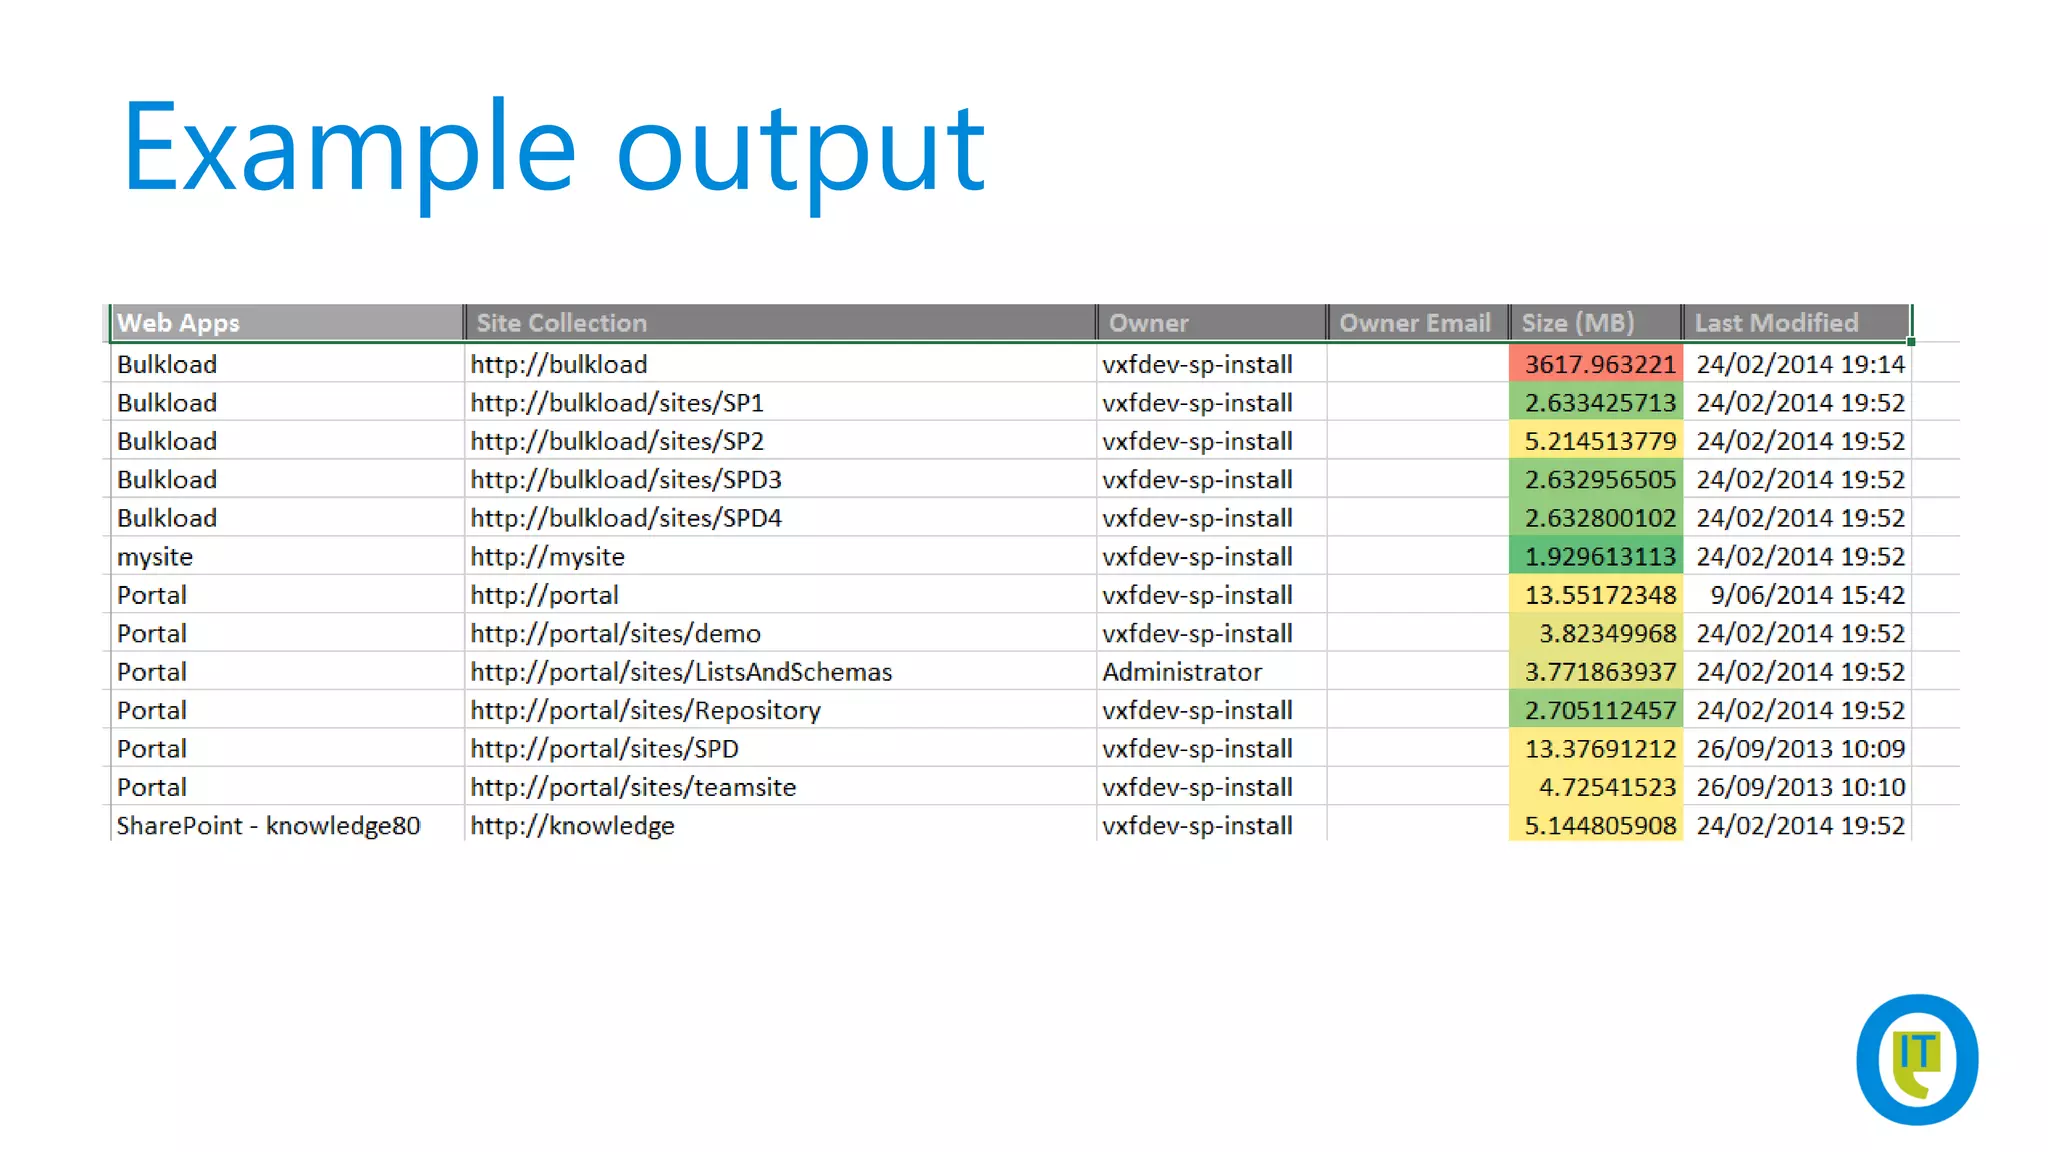Click the 26/09/2013 10:10 date cell
The image size is (2048, 1152).
tap(1798, 787)
